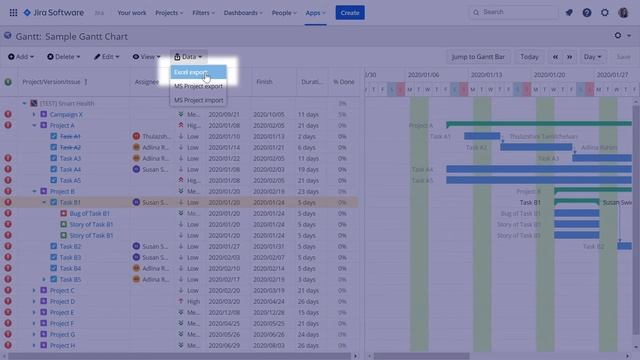Image resolution: width=640 pixels, height=360 pixels.
Task: Go to previous timeline period arrows
Action: [555, 57]
